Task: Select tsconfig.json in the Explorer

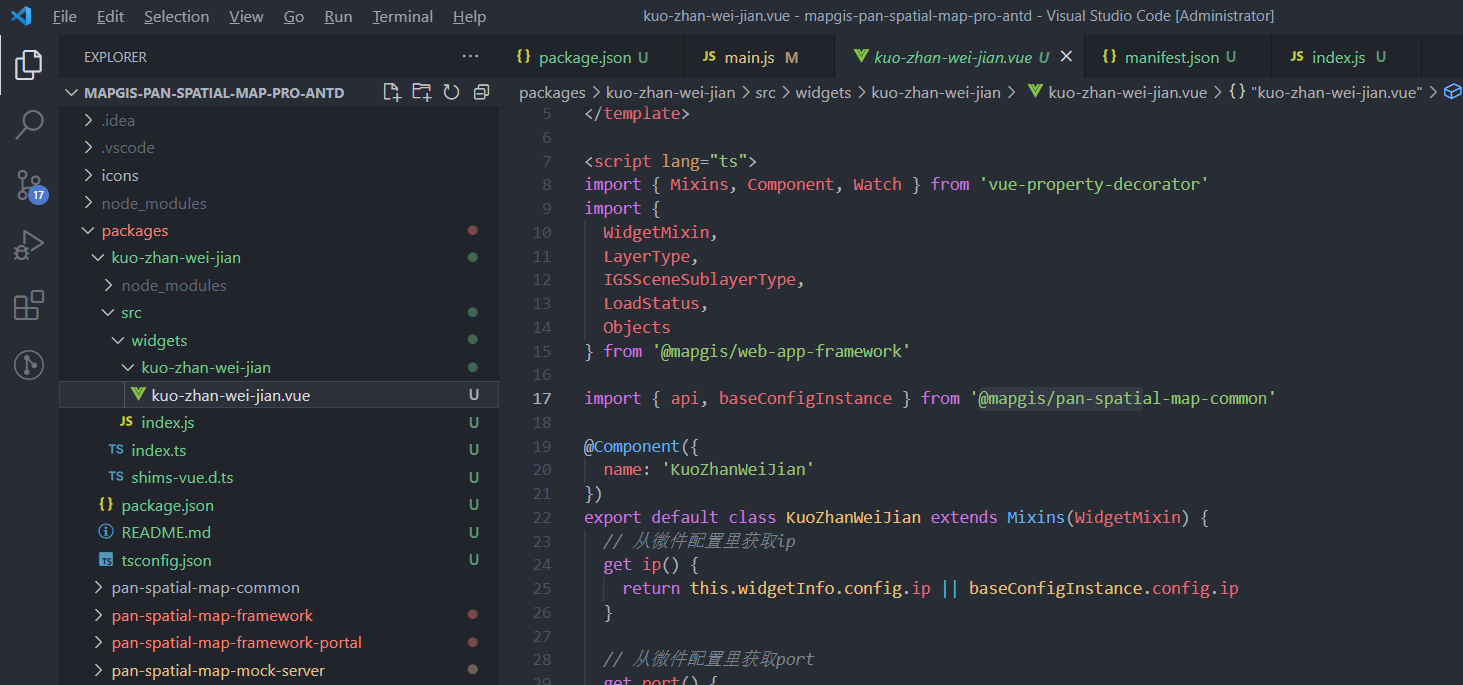Action: (166, 561)
